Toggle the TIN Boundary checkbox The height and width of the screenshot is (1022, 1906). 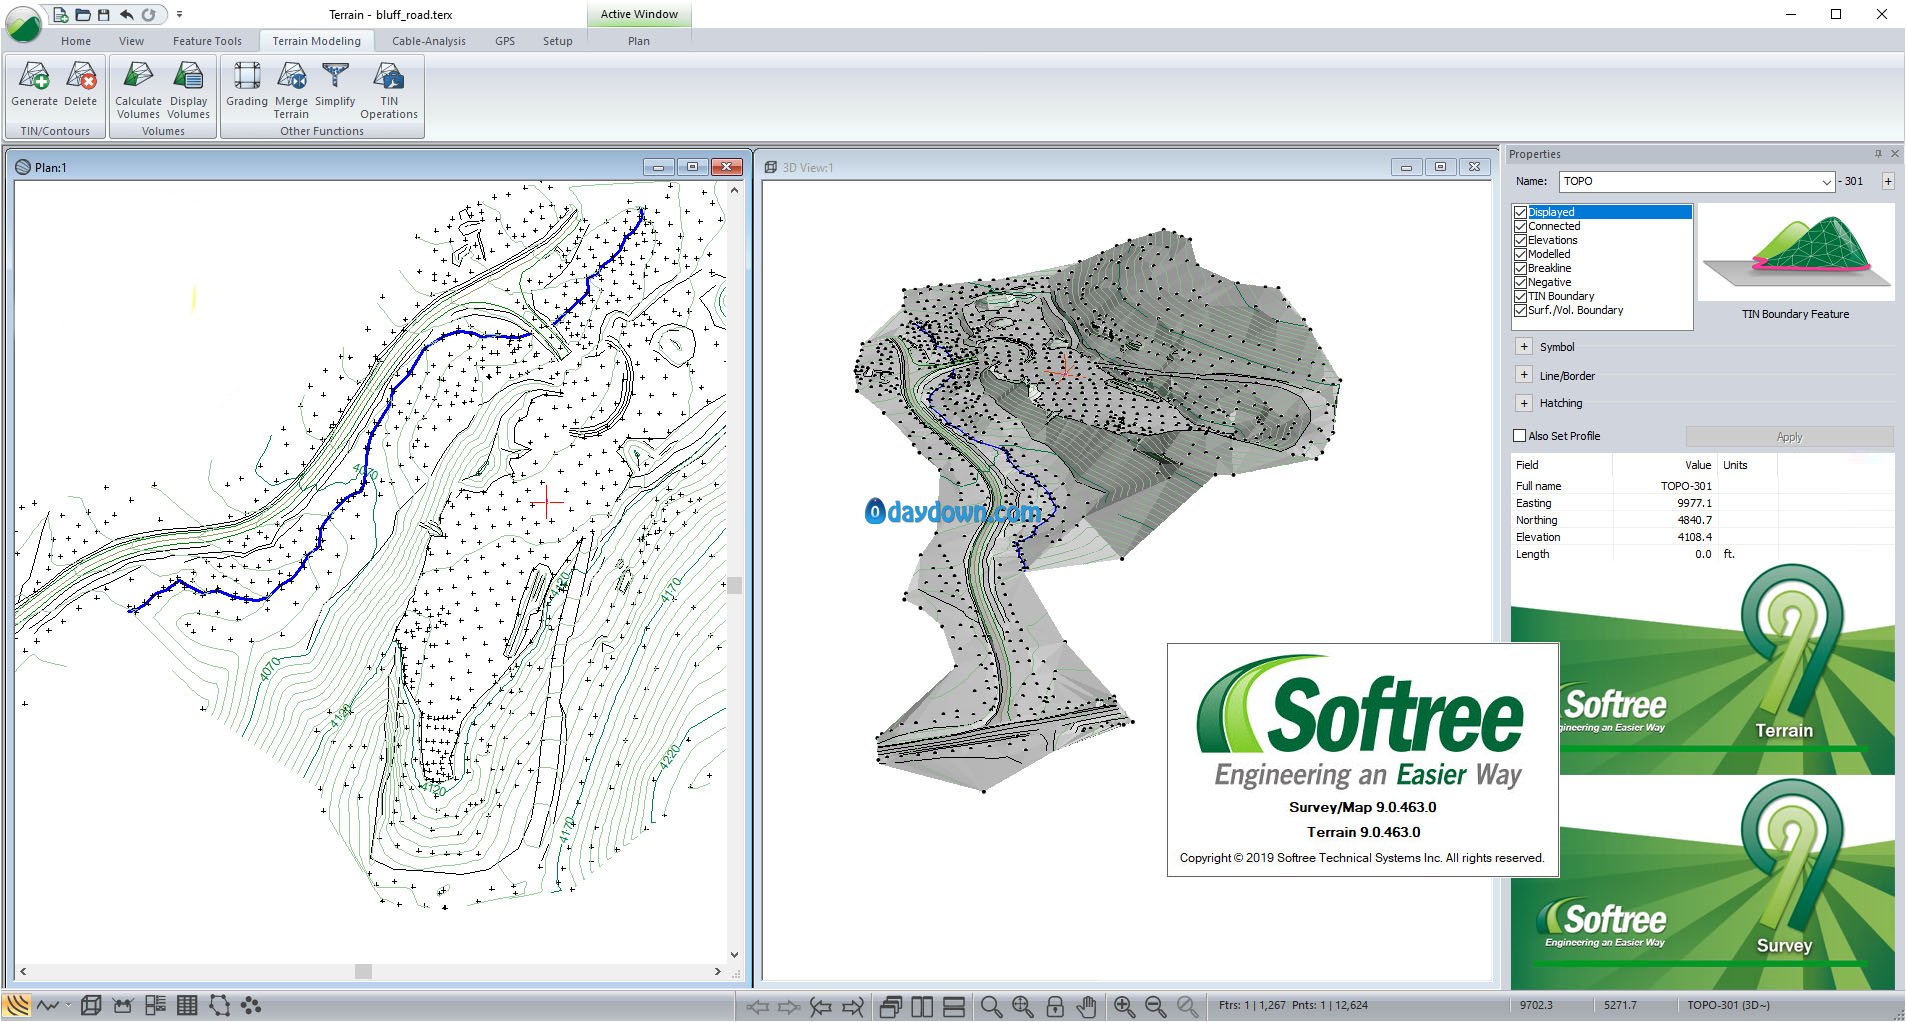[1520, 296]
